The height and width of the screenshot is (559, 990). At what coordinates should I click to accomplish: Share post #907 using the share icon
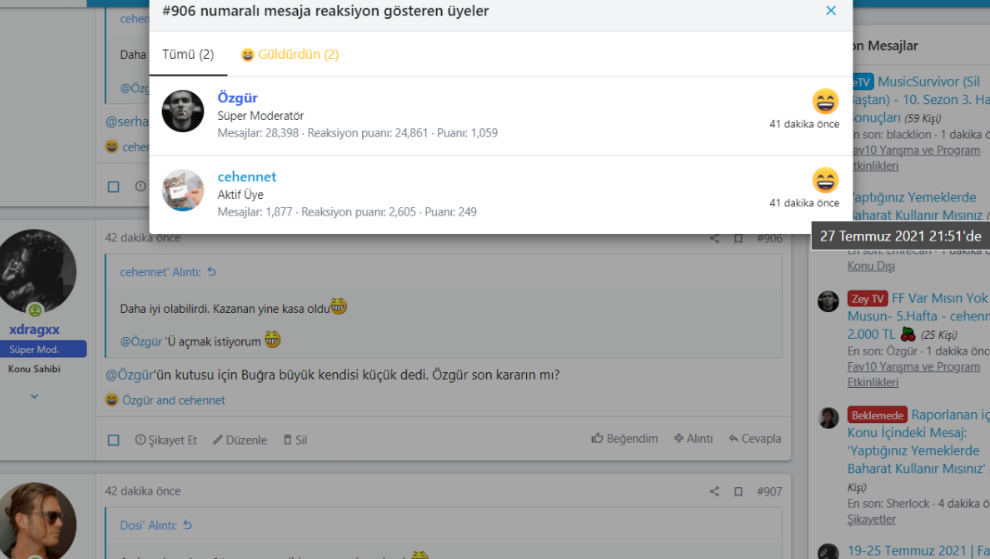pyautogui.click(x=714, y=492)
